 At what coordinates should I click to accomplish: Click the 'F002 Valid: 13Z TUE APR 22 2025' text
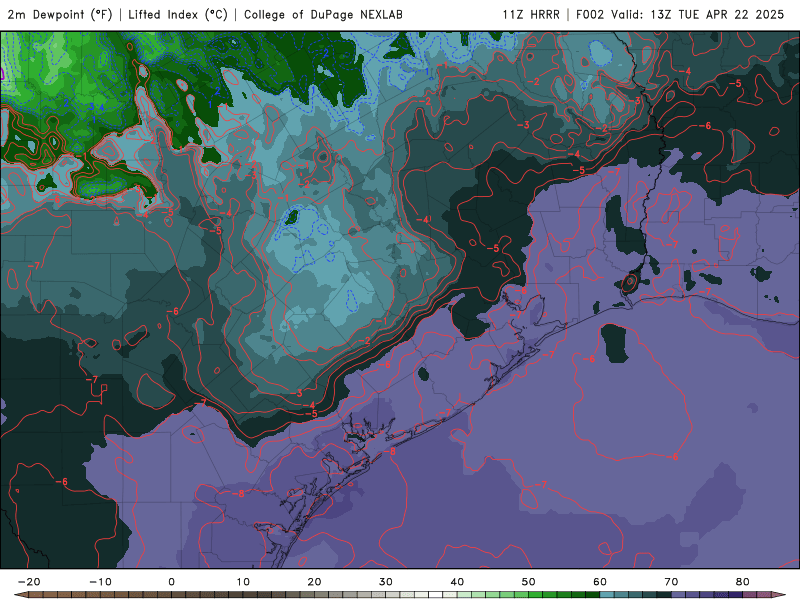coord(680,15)
